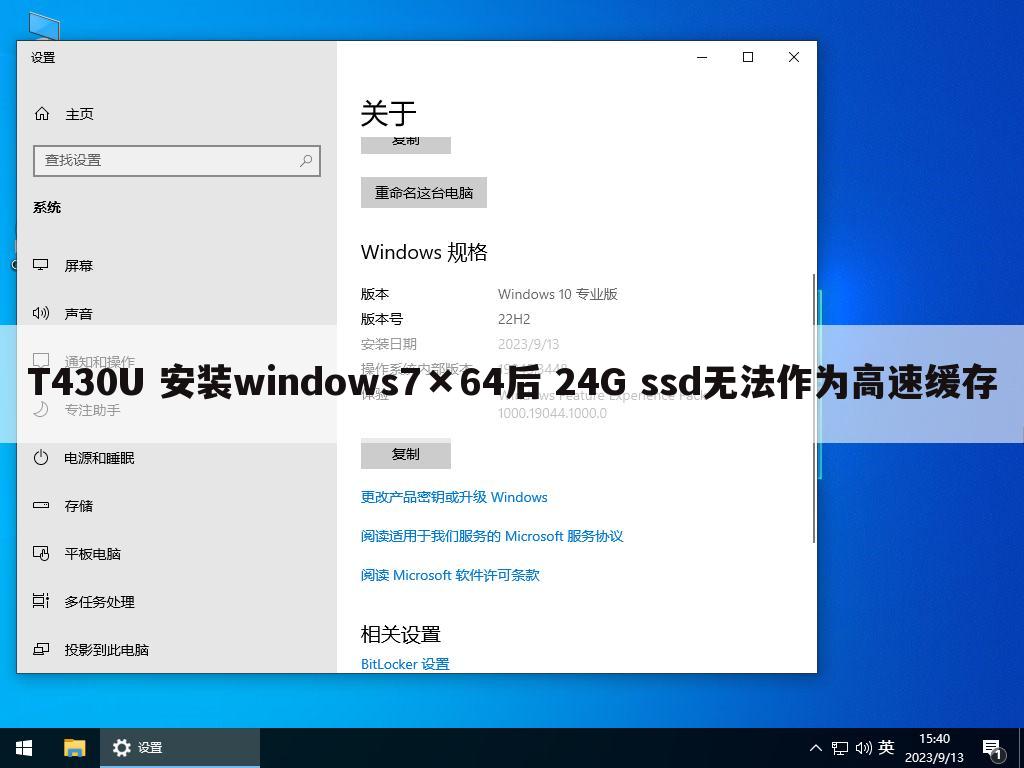1024x768 pixels.
Task: Open 更改产品密钥或升级 Windows link
Action: (x=454, y=497)
